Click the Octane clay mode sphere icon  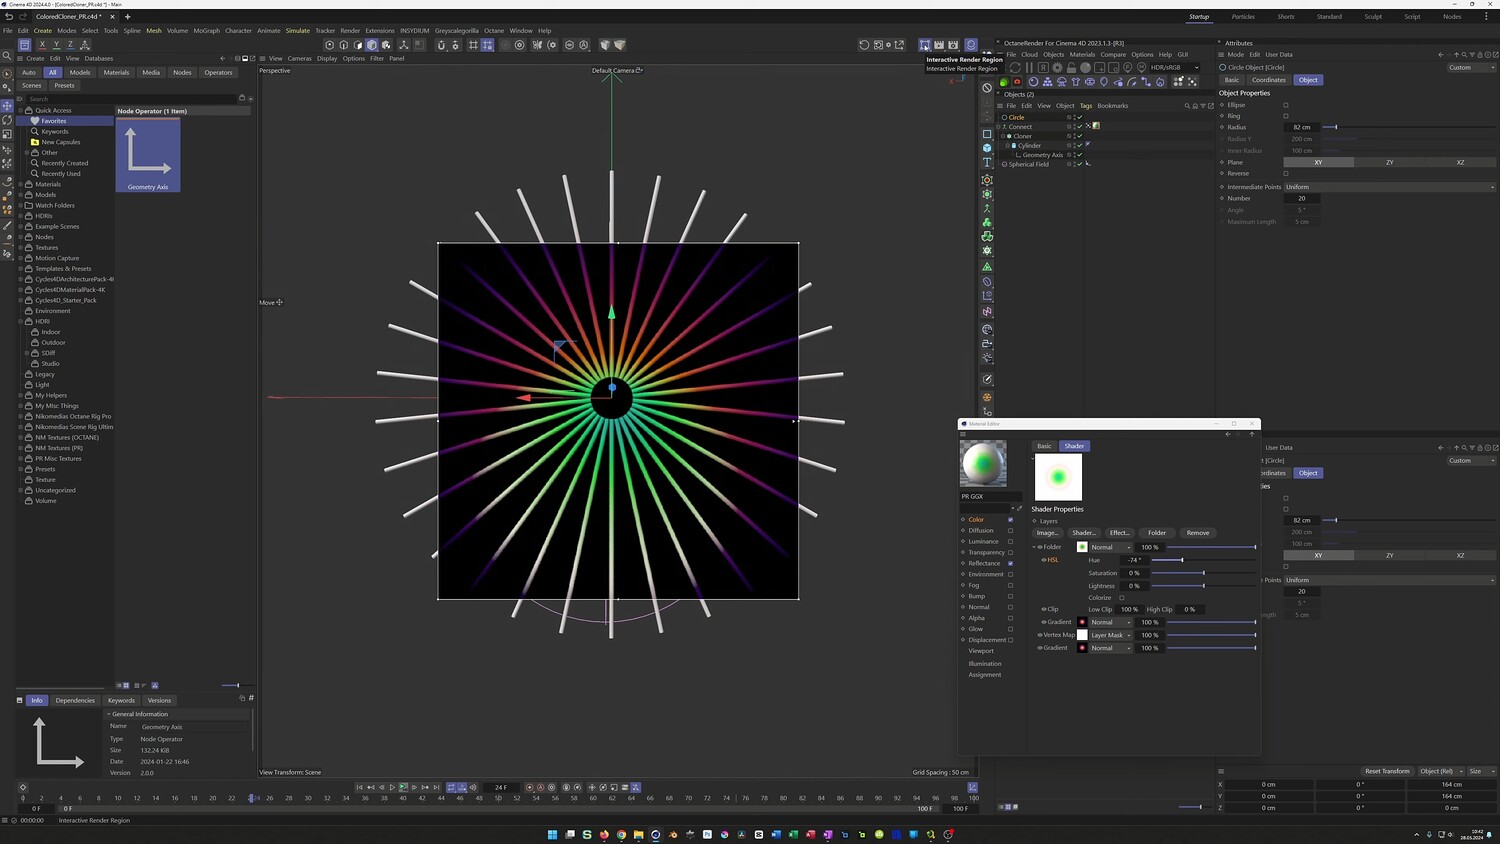(1085, 68)
